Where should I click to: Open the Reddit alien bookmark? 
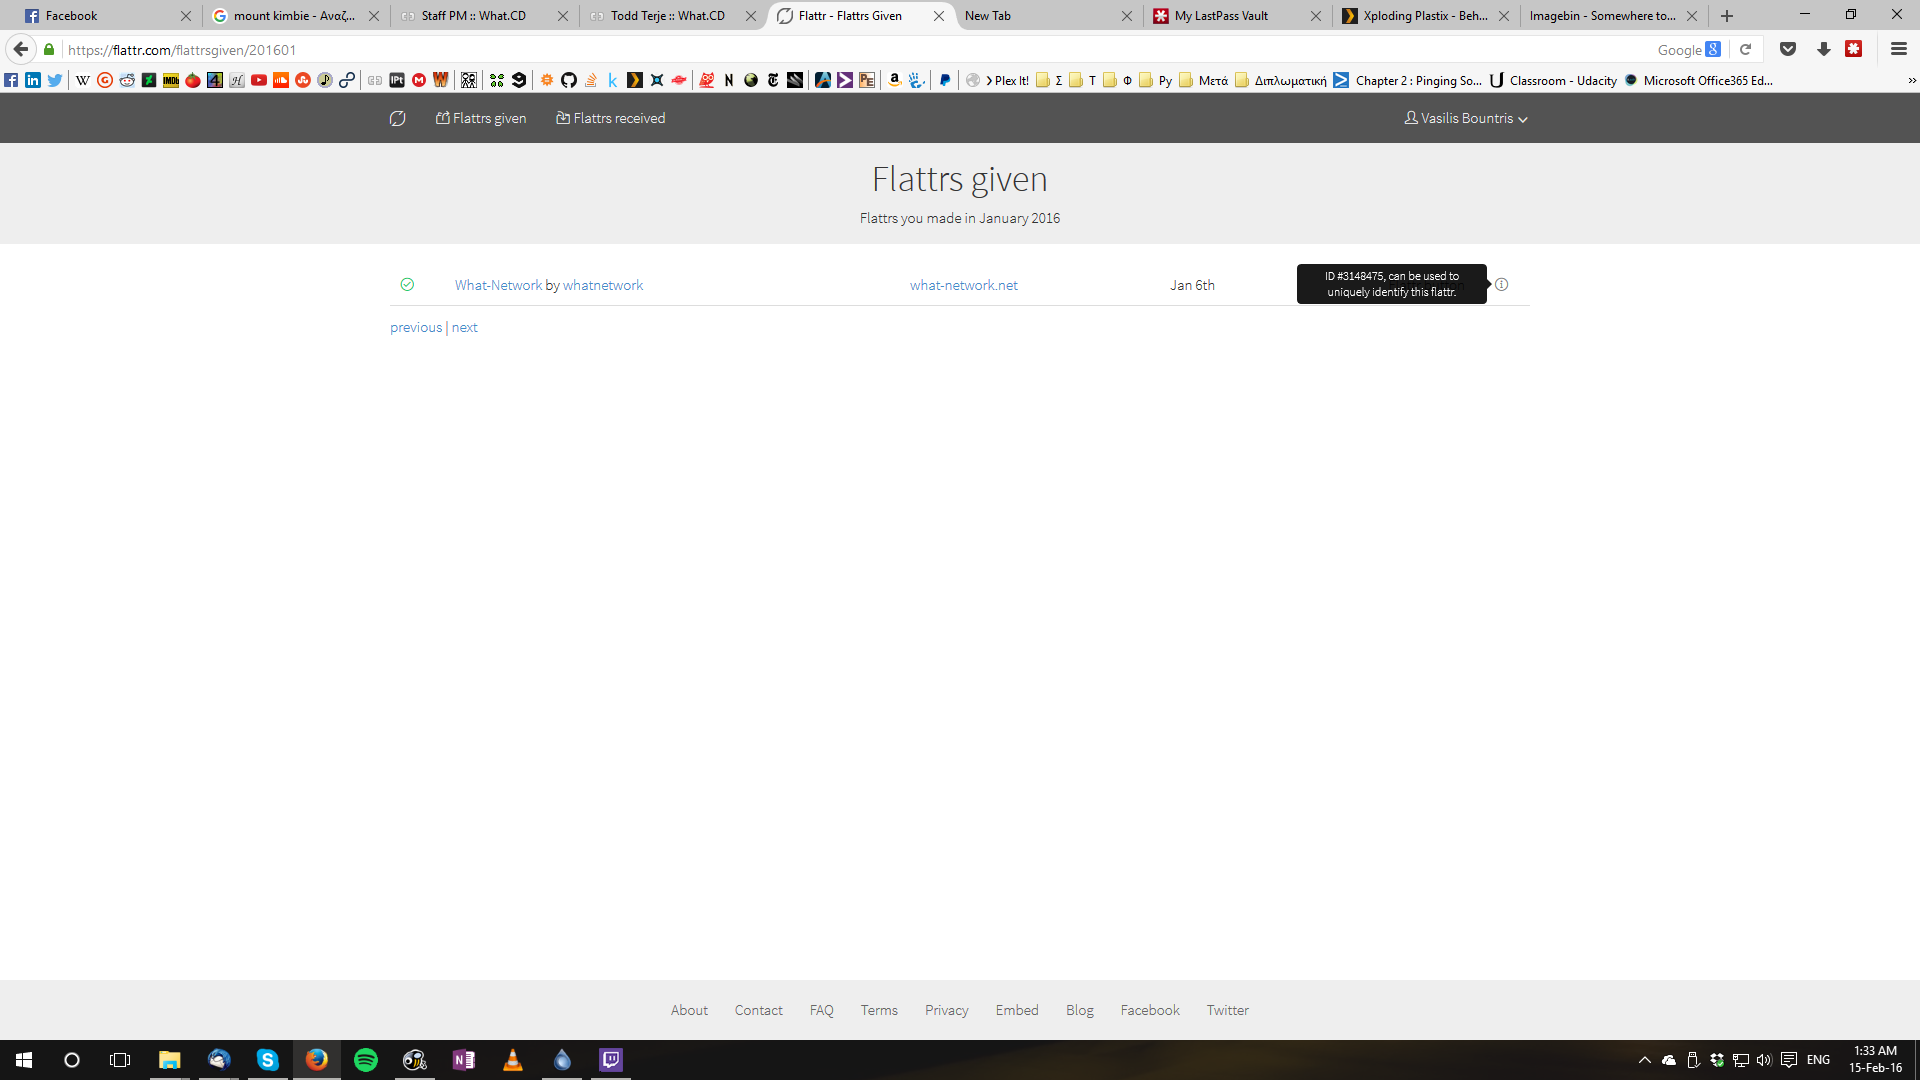[127, 80]
